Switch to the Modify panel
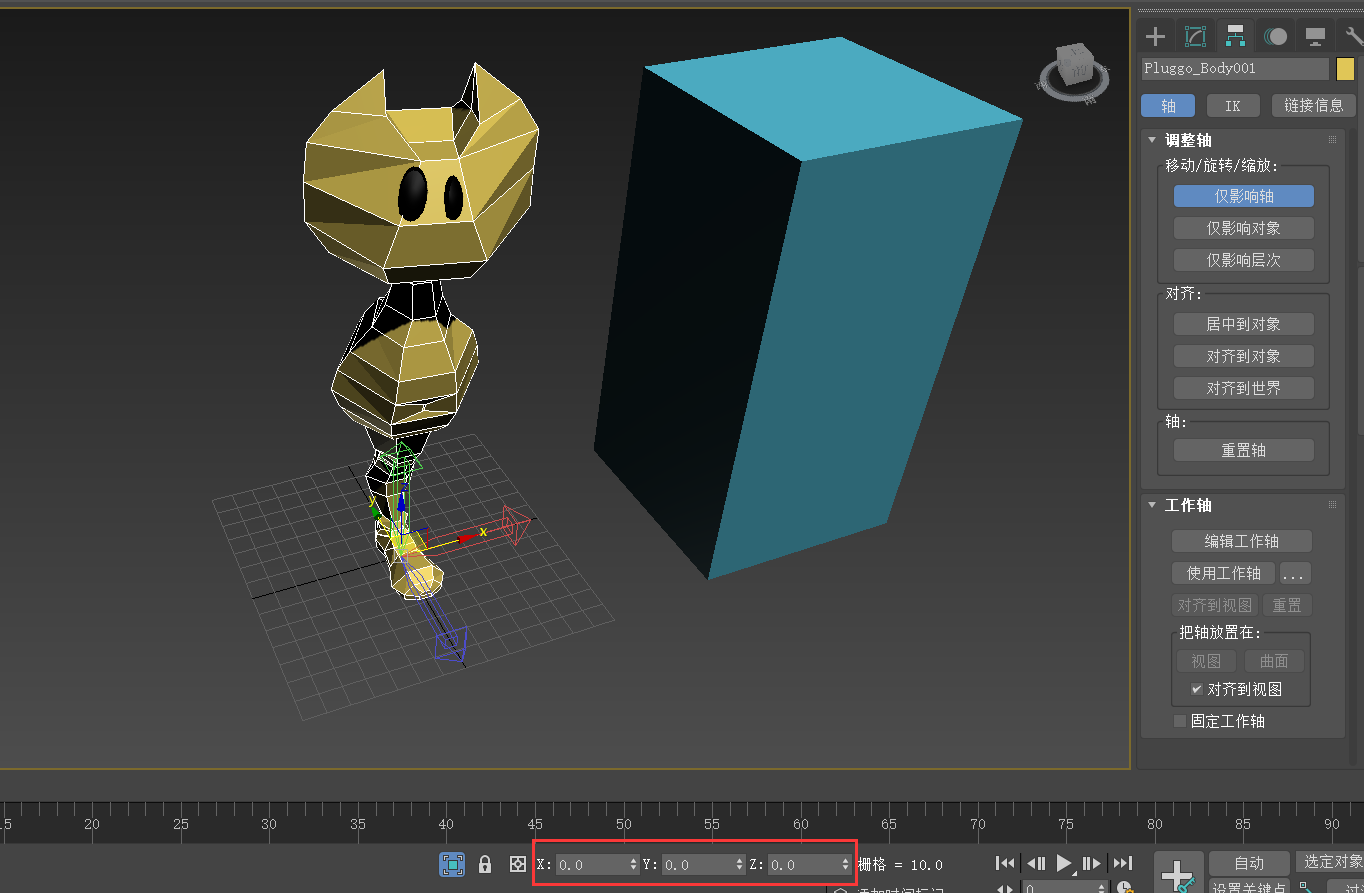The image size is (1364, 893). tap(1194, 35)
